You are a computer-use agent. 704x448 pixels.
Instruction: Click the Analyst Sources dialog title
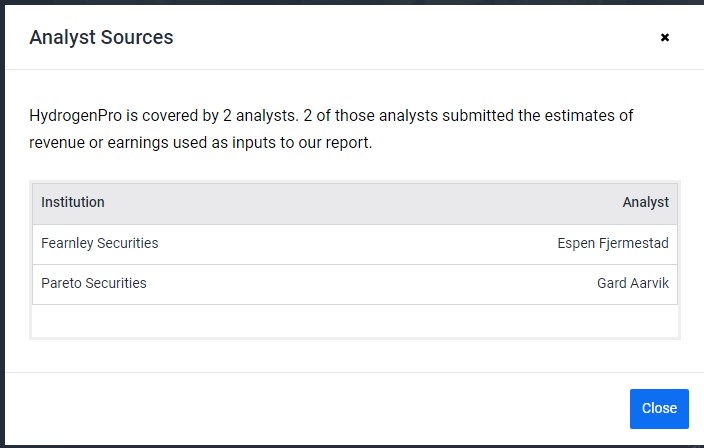pos(101,38)
